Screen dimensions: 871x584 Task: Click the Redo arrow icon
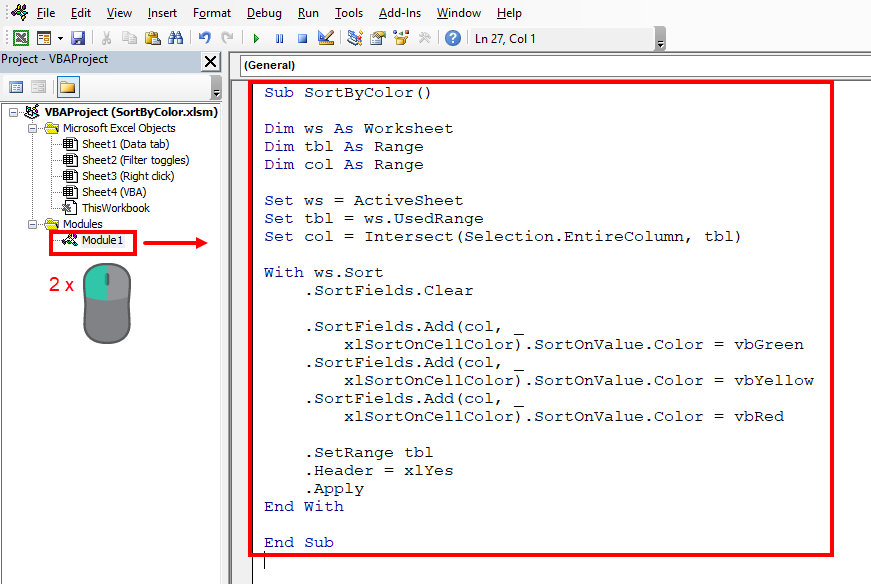pyautogui.click(x=227, y=38)
